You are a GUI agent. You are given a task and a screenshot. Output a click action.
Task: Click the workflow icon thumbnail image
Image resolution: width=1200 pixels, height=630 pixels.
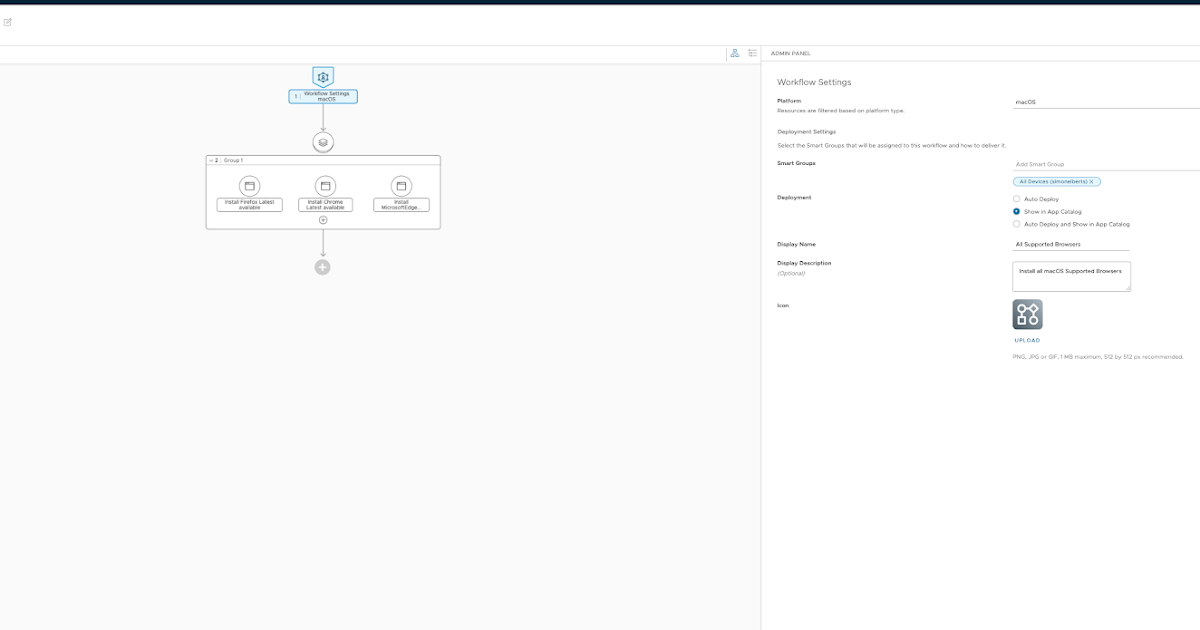(x=1027, y=314)
